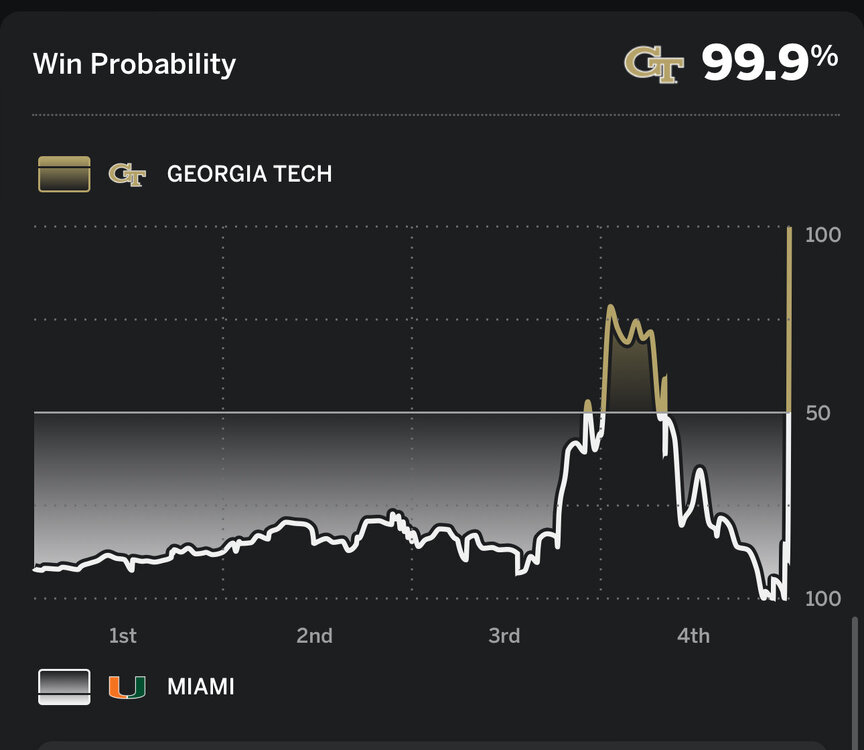Screen dimensions: 864x750
Task: Select the 3rd quarter axis label
Action: click(x=504, y=636)
